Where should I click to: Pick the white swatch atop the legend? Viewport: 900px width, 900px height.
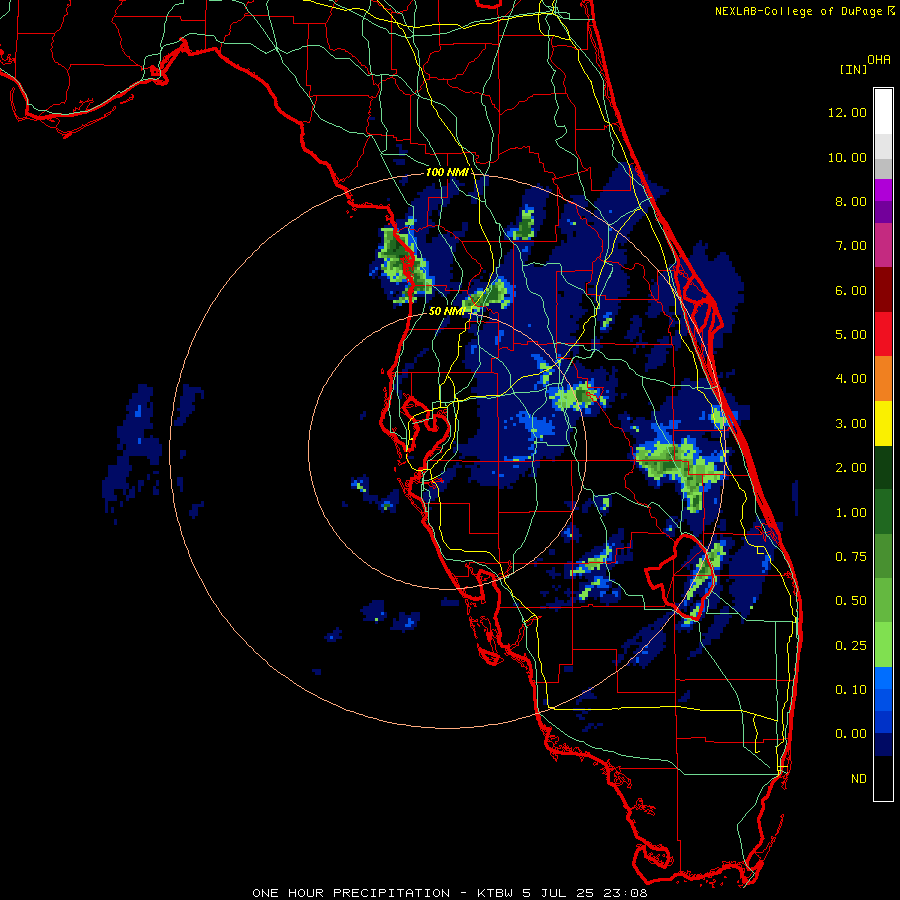[883, 112]
